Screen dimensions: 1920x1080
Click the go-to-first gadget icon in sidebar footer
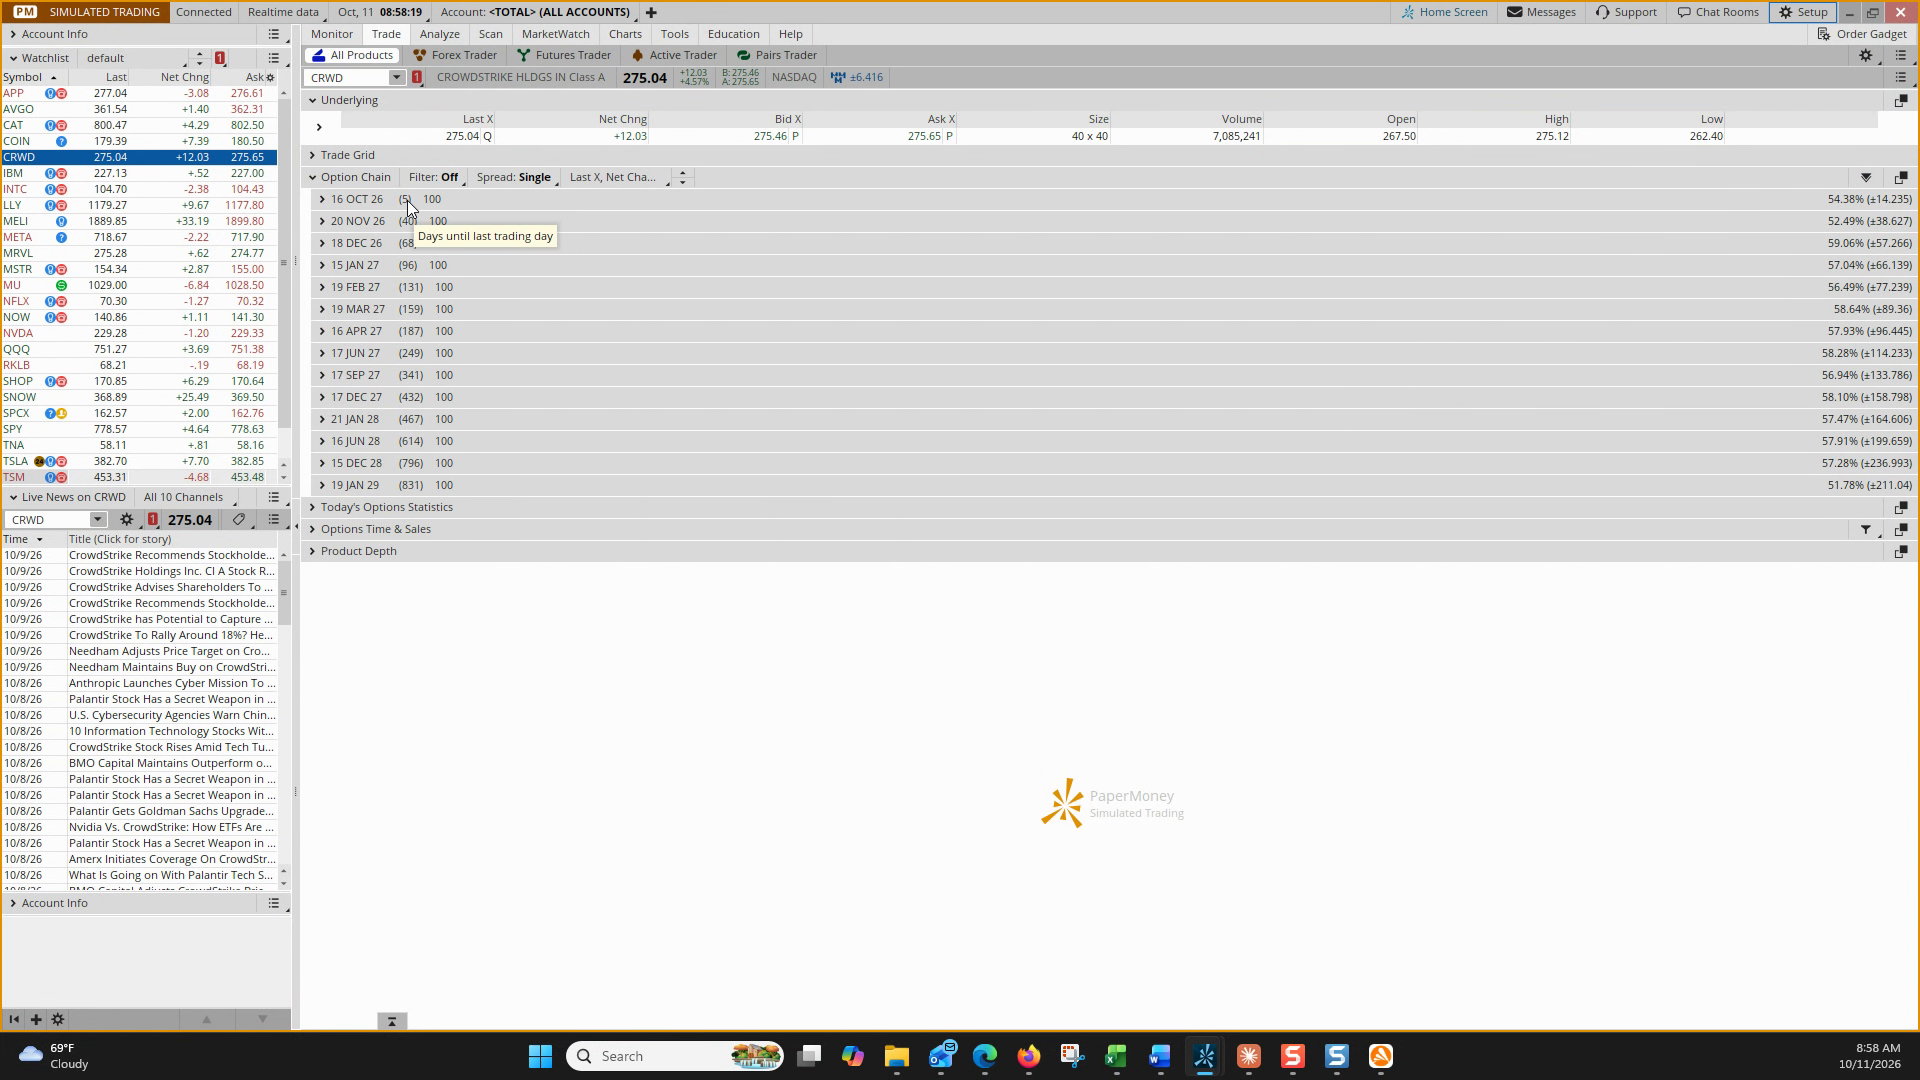click(14, 1020)
